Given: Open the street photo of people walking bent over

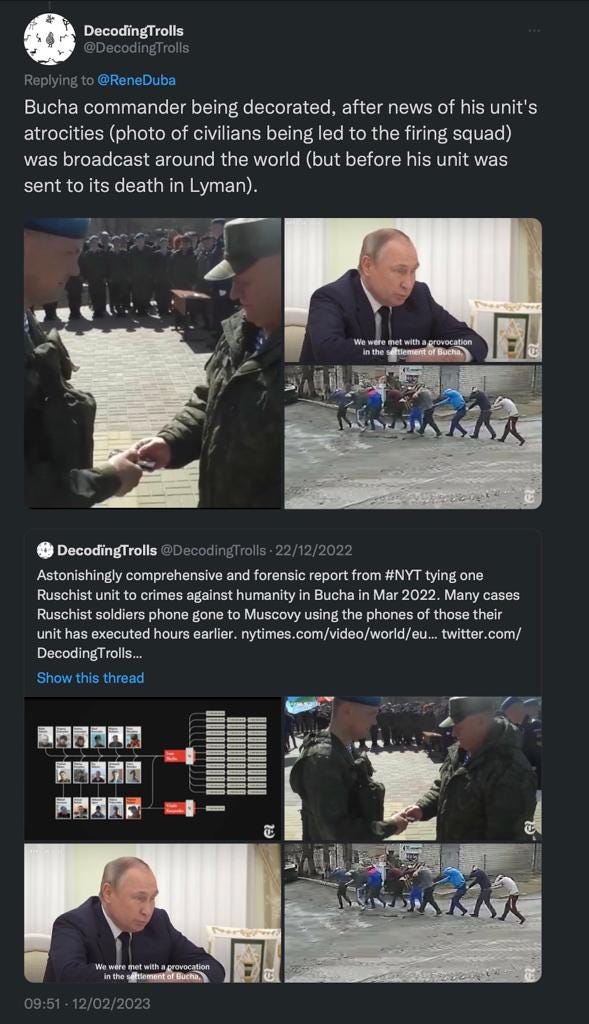Looking at the screenshot, I should click(x=413, y=436).
